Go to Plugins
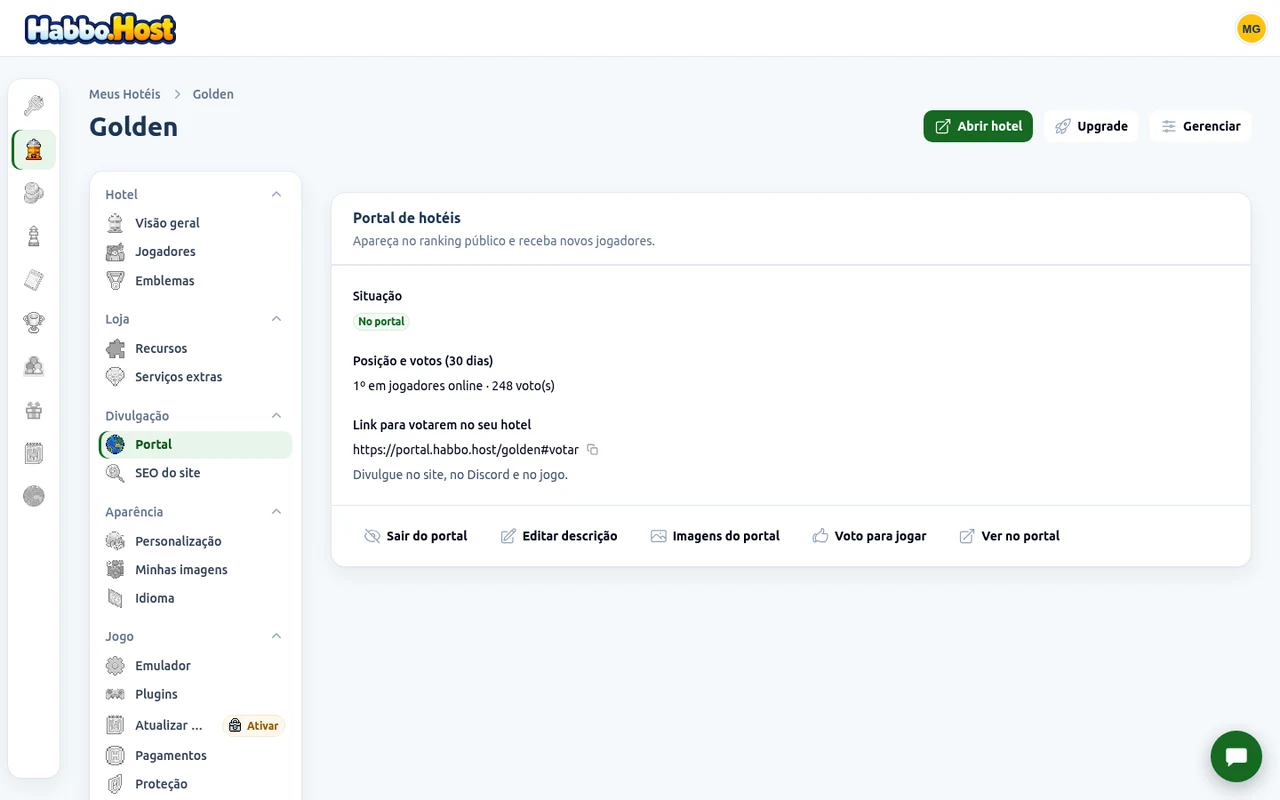Image resolution: width=1280 pixels, height=800 pixels. (195, 694)
